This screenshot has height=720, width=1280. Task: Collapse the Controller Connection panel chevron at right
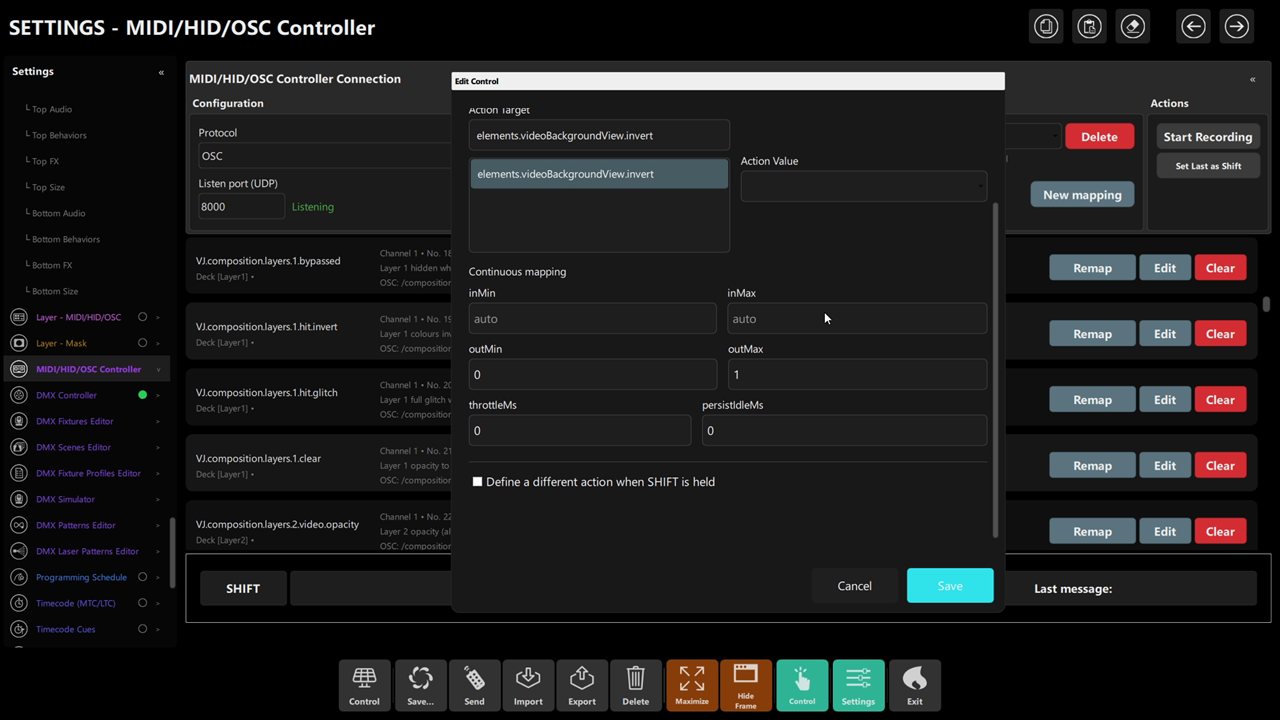[x=1252, y=79]
